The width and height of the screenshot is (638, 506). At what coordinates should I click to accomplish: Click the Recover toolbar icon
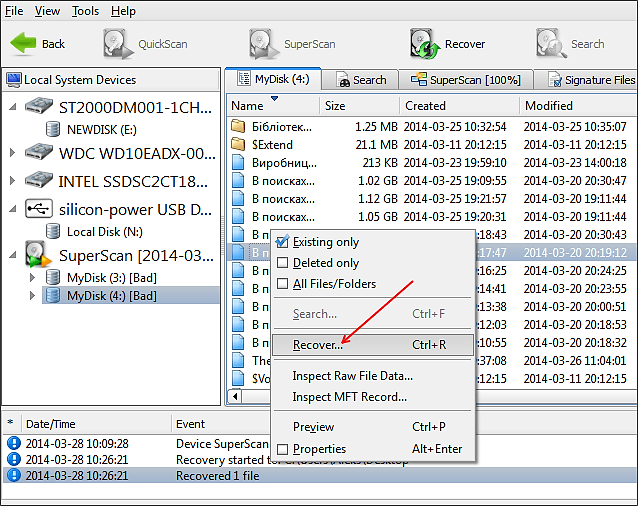pos(425,44)
